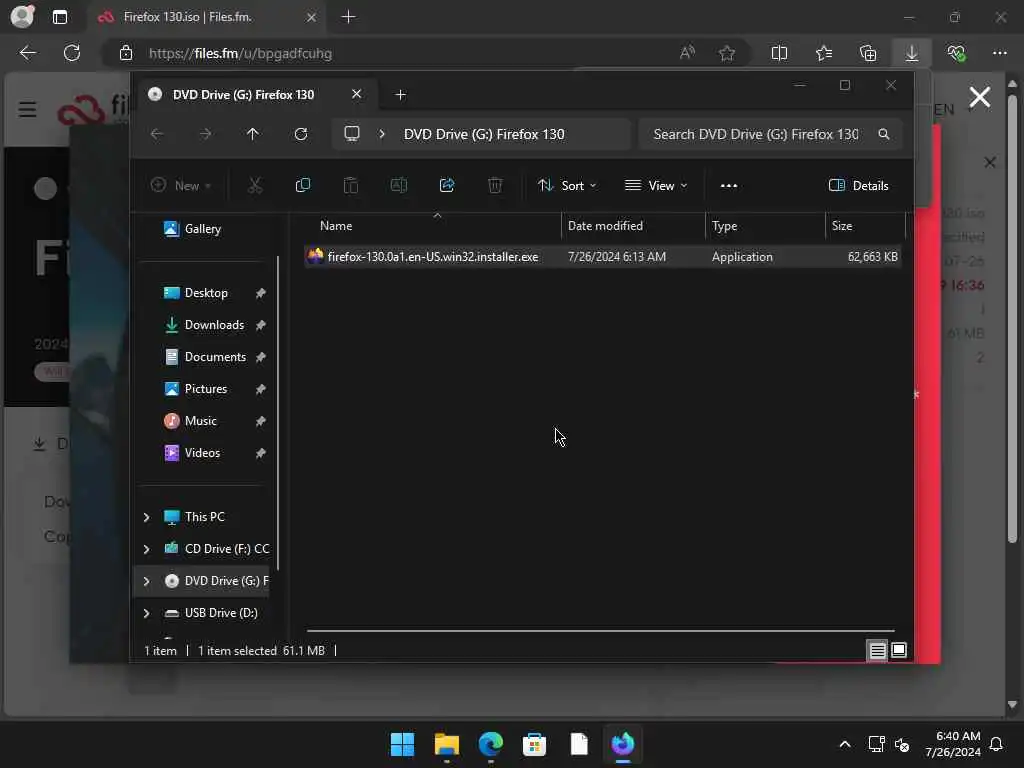Open the View dropdown in Explorer
The width and height of the screenshot is (1024, 768).
click(656, 185)
